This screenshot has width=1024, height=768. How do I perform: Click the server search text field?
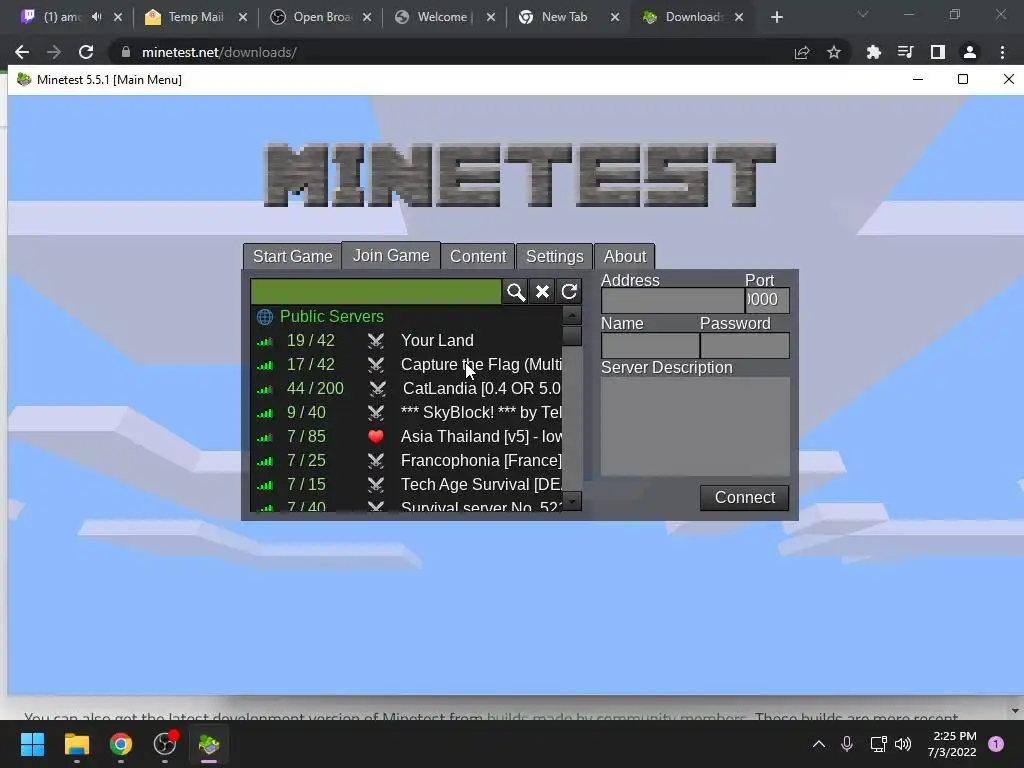click(376, 292)
